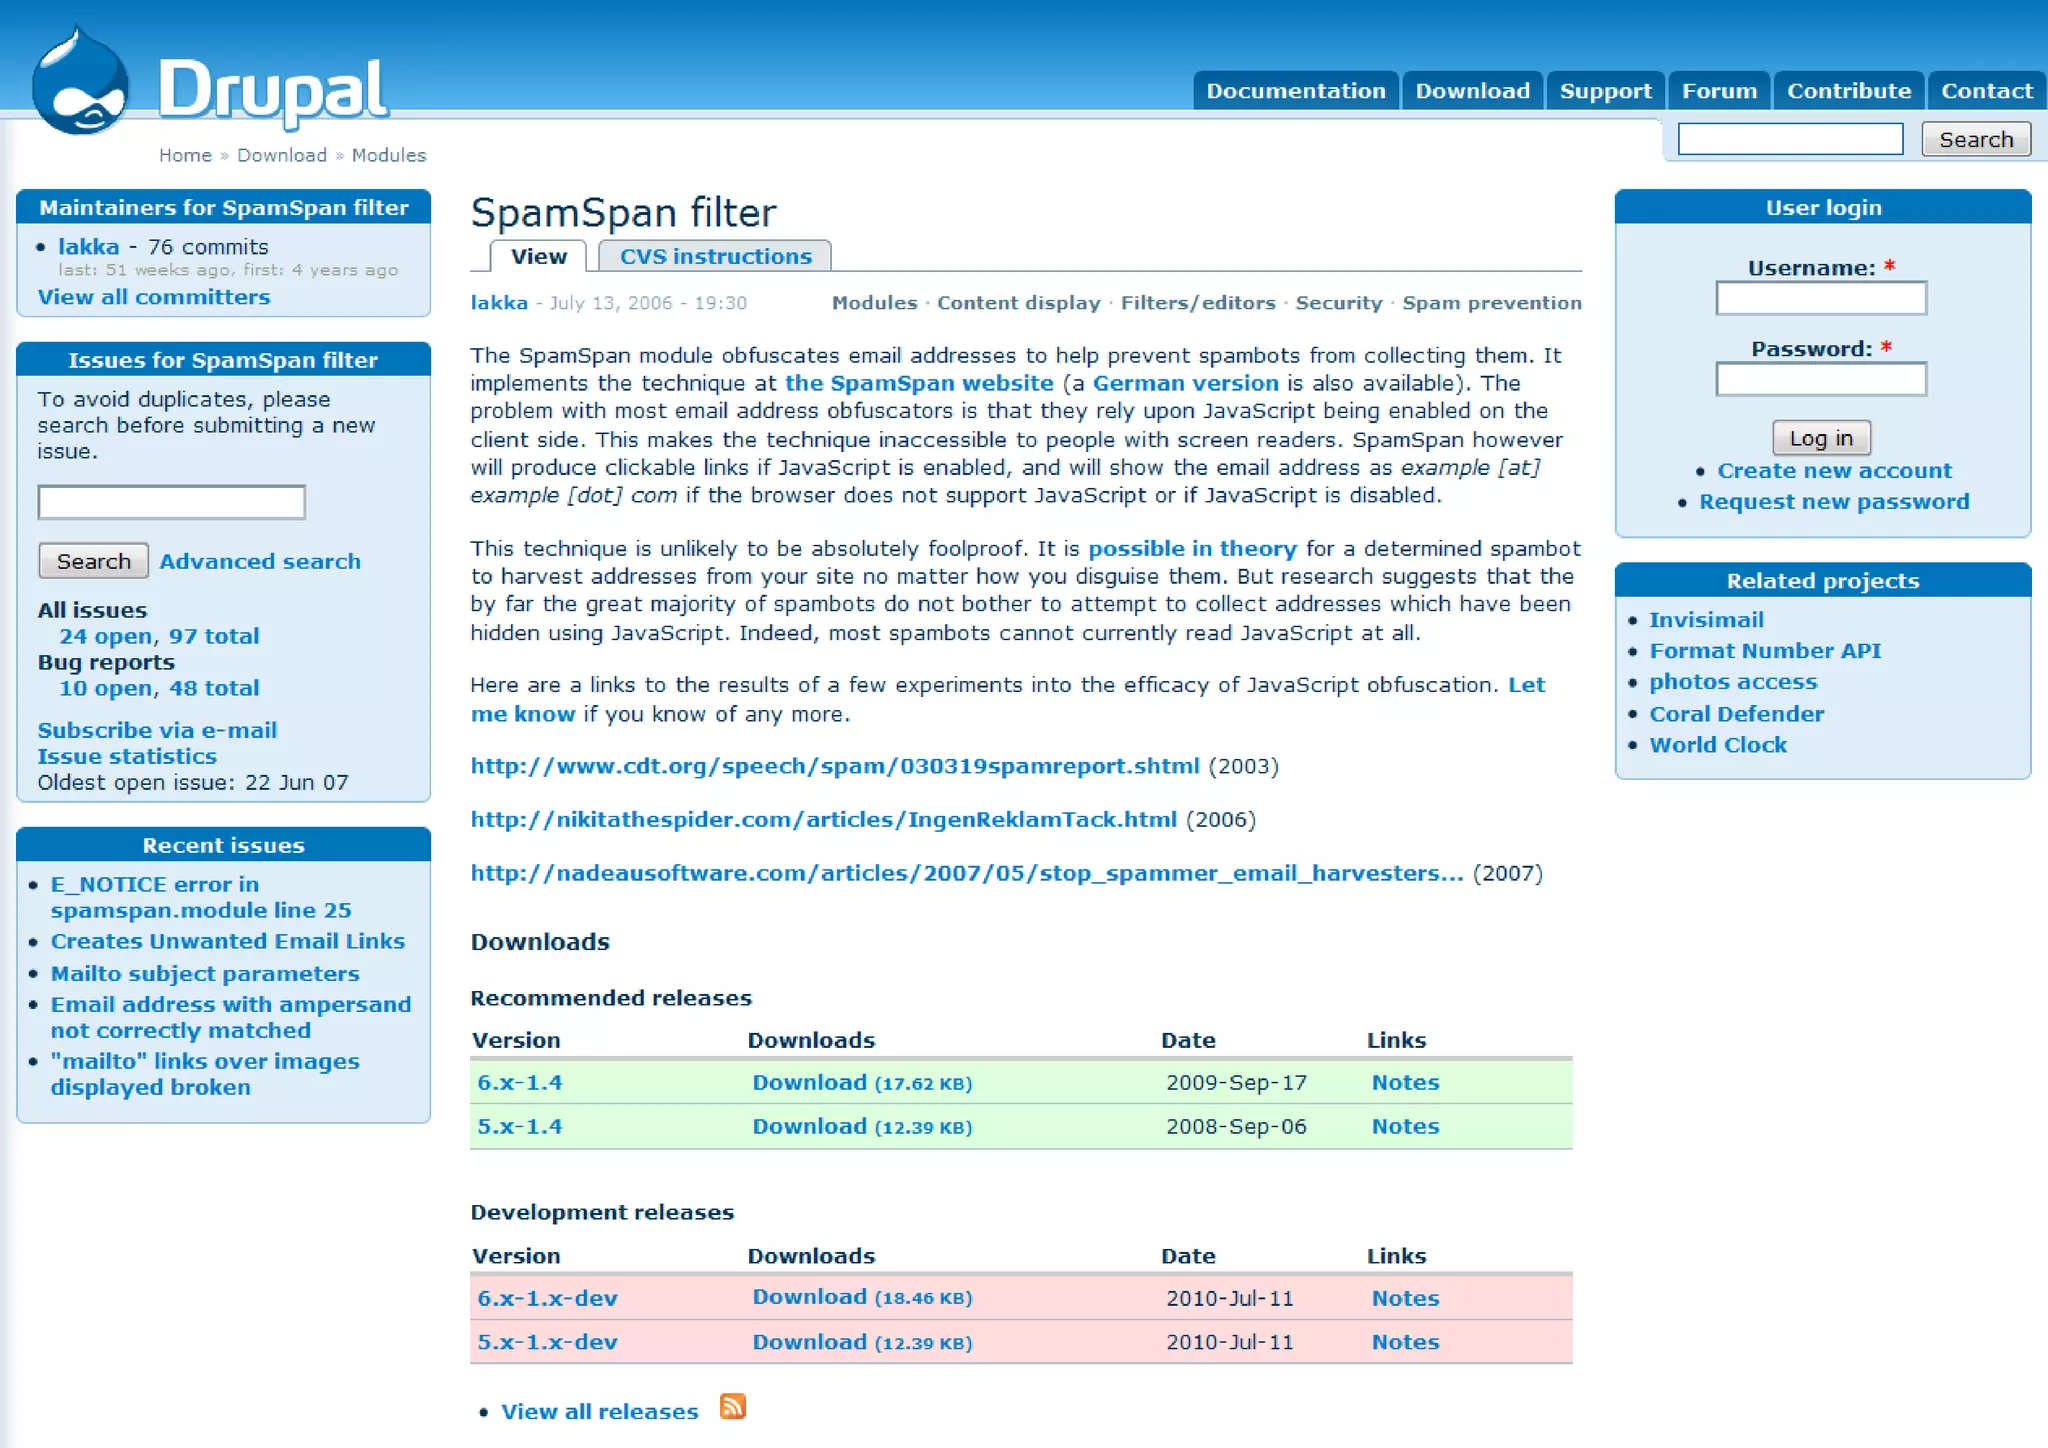The width and height of the screenshot is (2048, 1448).
Task: Switch to the View tab
Action: (538, 257)
